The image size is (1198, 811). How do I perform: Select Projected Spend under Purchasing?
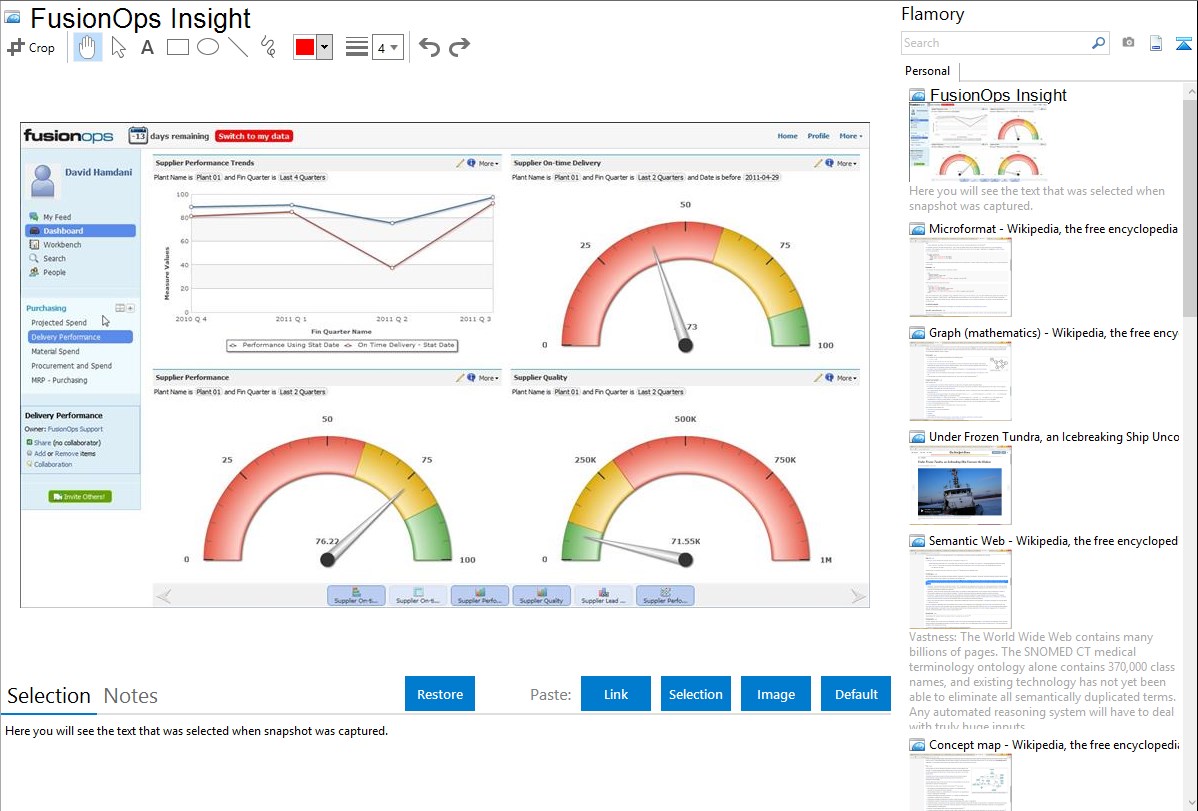coord(59,323)
